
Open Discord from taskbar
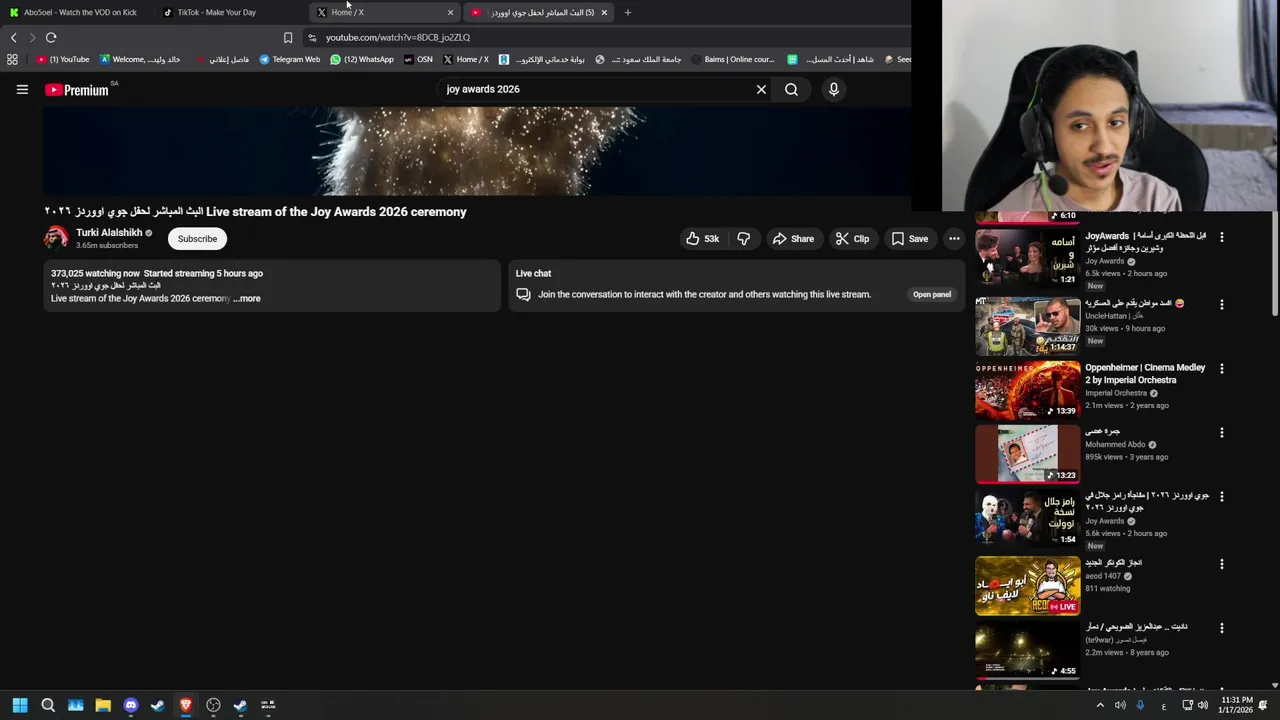click(130, 705)
